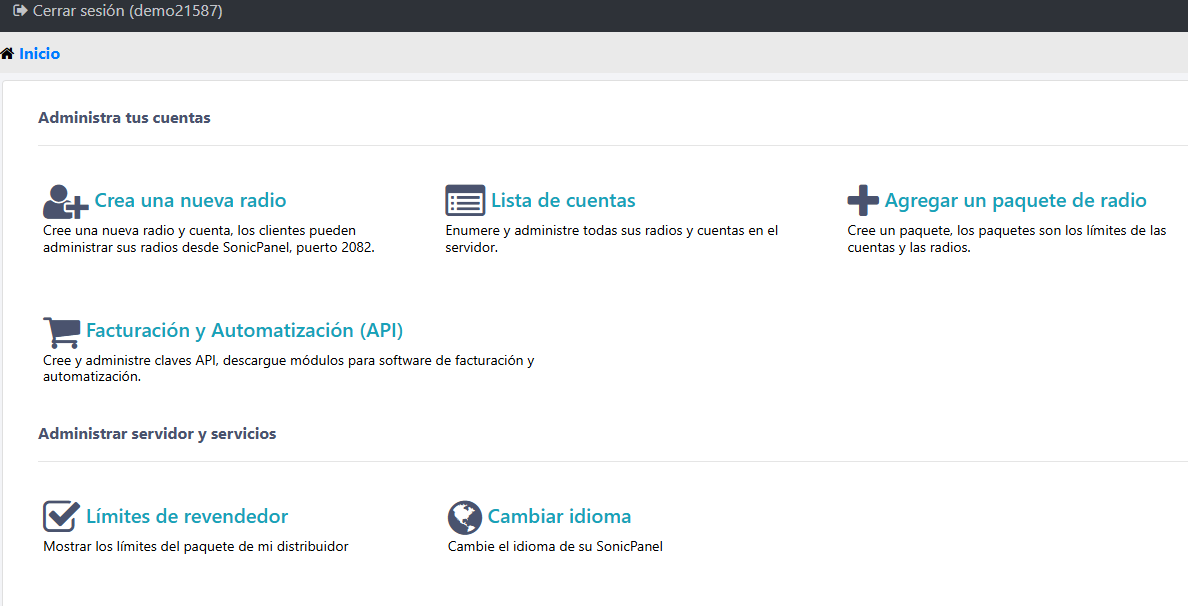The width and height of the screenshot is (1188, 606).
Task: Open Crea una nueva radio
Action: (x=190, y=200)
